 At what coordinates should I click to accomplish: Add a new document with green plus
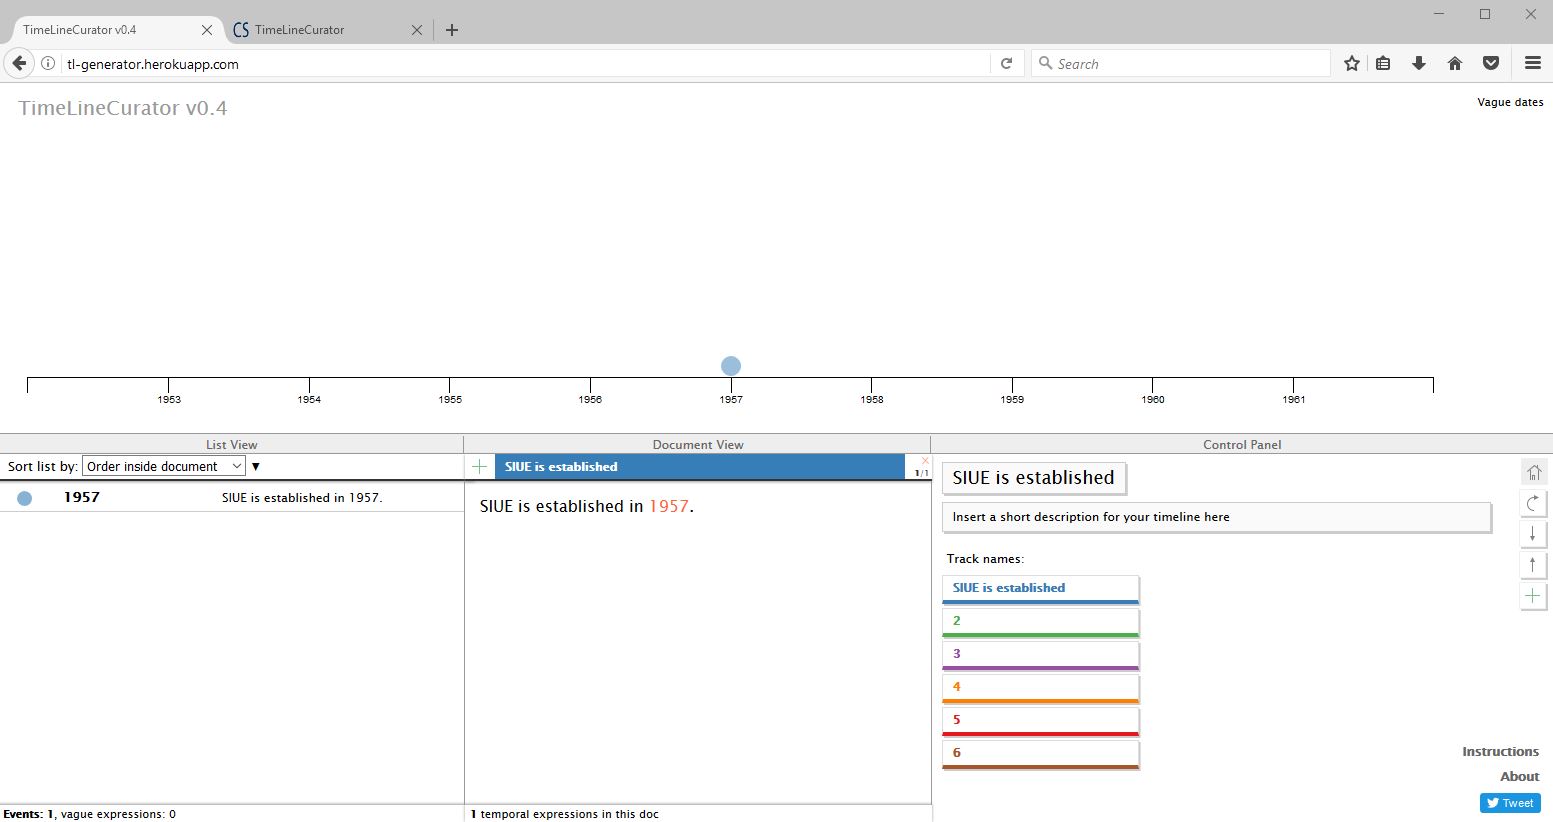pyautogui.click(x=480, y=467)
